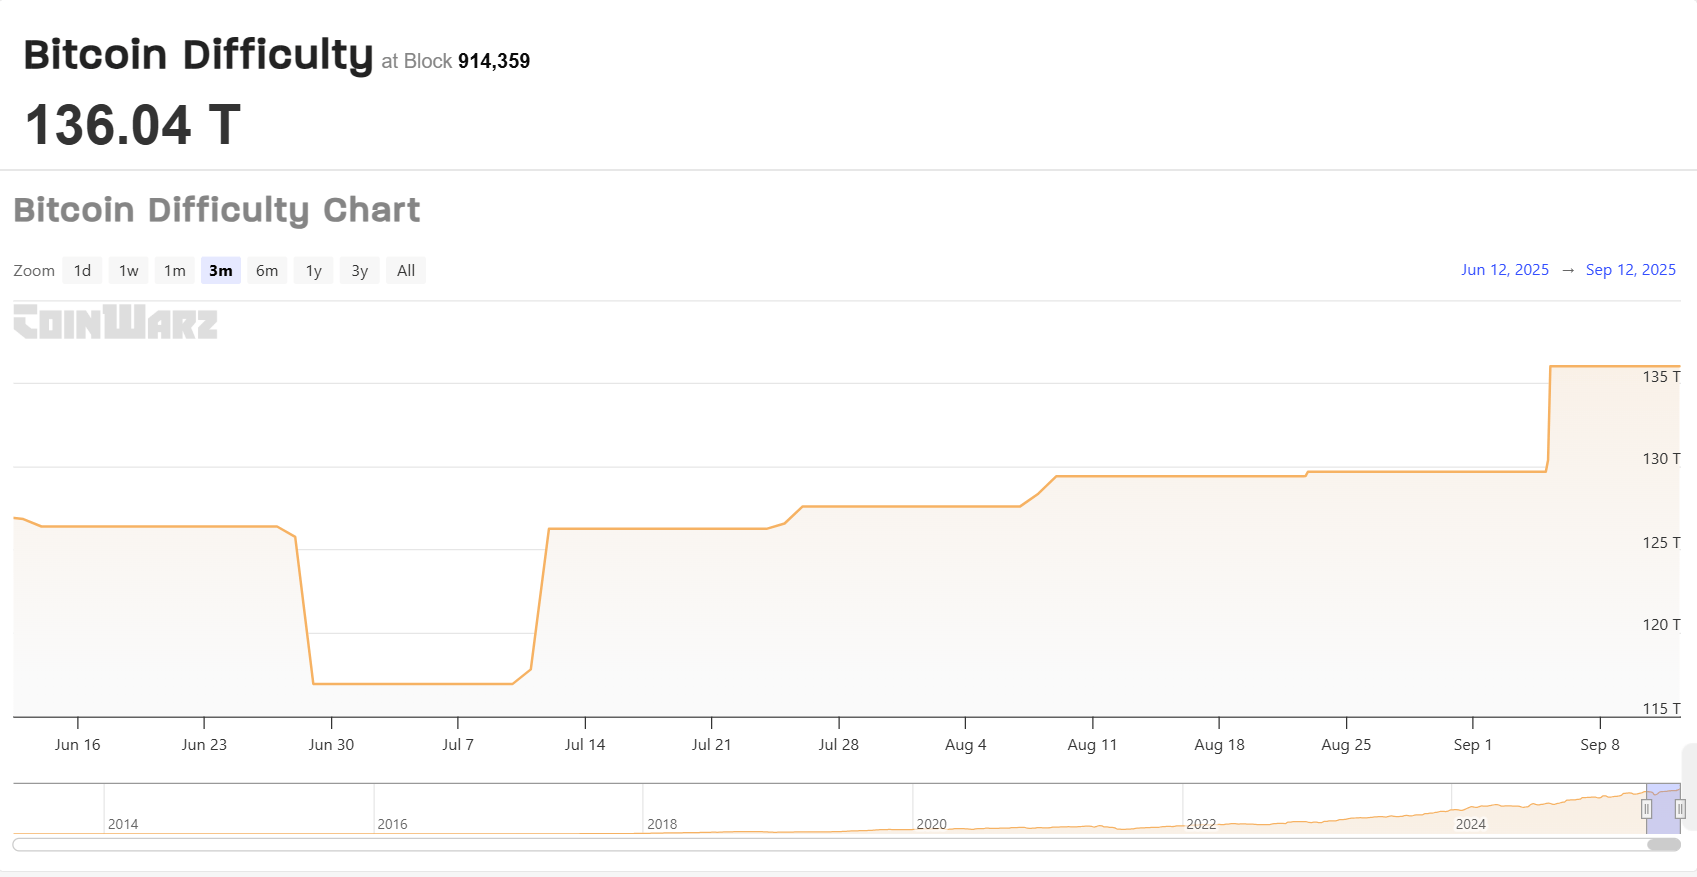The height and width of the screenshot is (877, 1697).
Task: Click the difficulty line's low plateau above Jul 7
Action: pyautogui.click(x=458, y=684)
